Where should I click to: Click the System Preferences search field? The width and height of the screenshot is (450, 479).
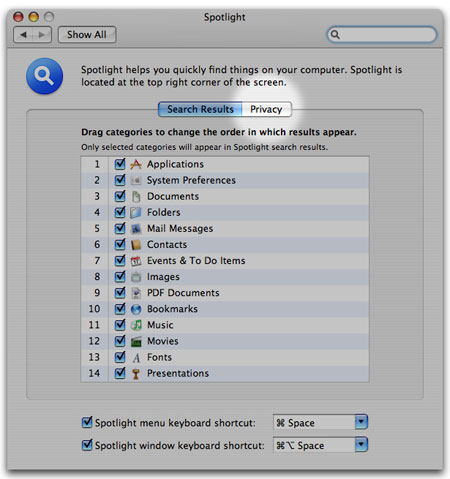click(382, 34)
